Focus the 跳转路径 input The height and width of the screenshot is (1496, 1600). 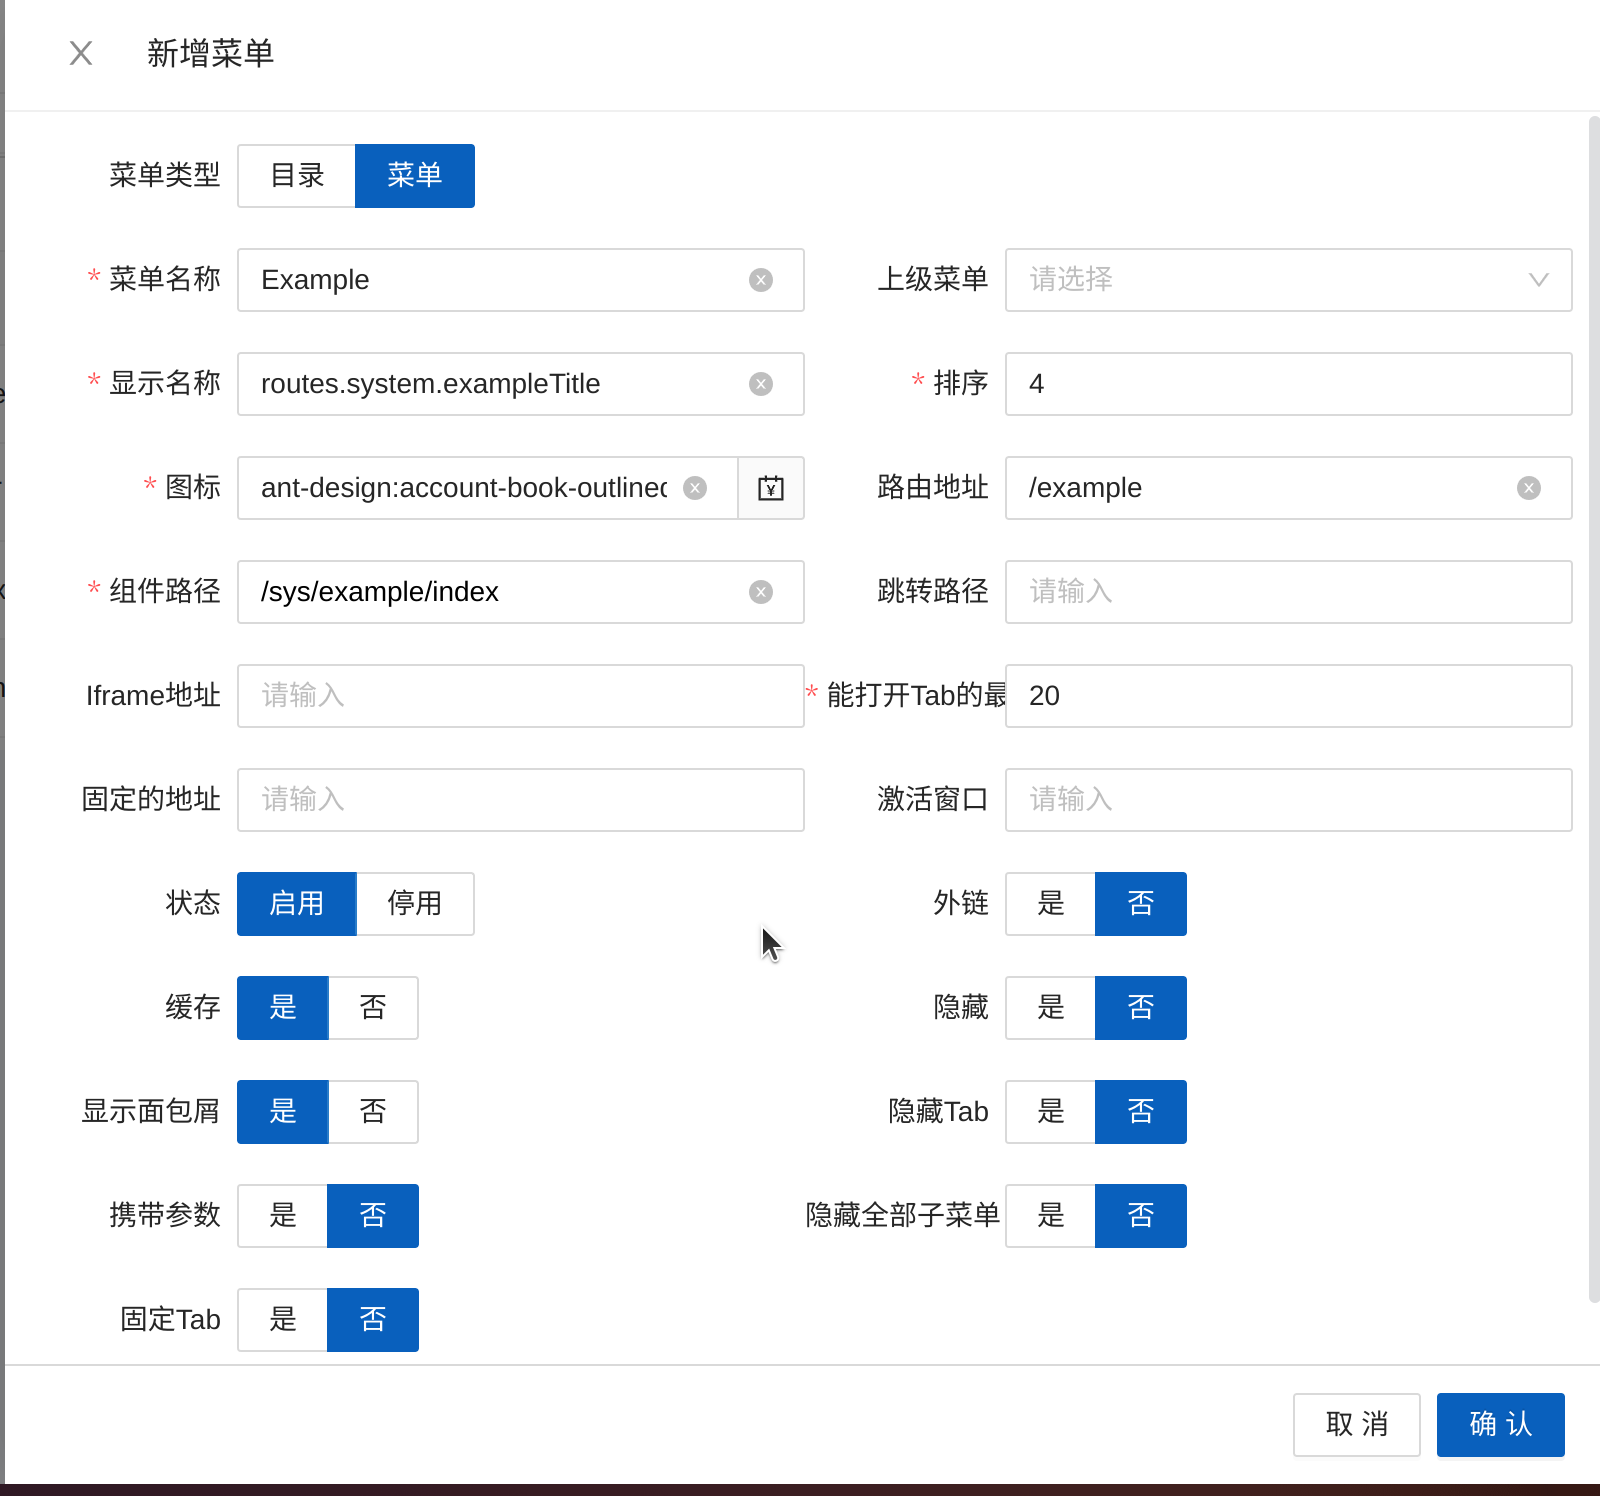coord(1289,592)
